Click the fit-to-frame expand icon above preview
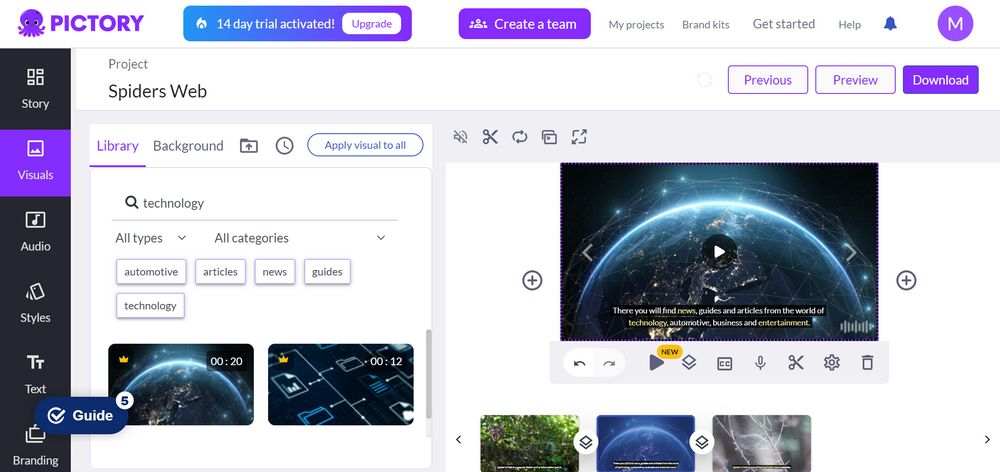Image resolution: width=1000 pixels, height=472 pixels. tap(579, 136)
